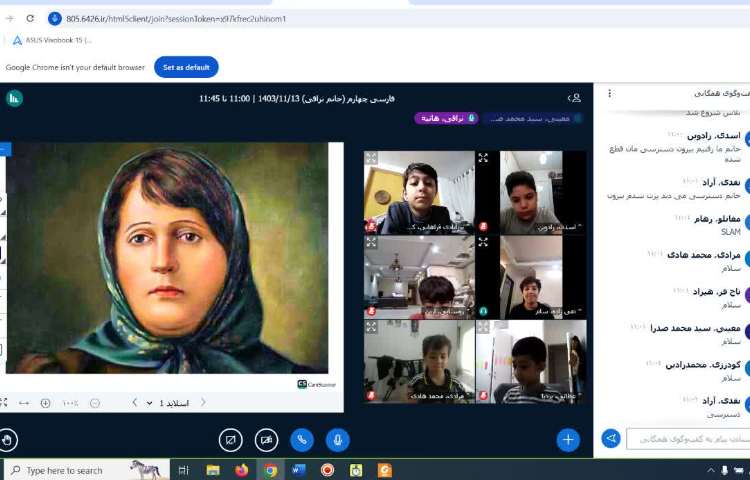The height and width of the screenshot is (480, 750).
Task: Click the green headphone listen-only badge
Action: pyautogui.click(x=483, y=311)
